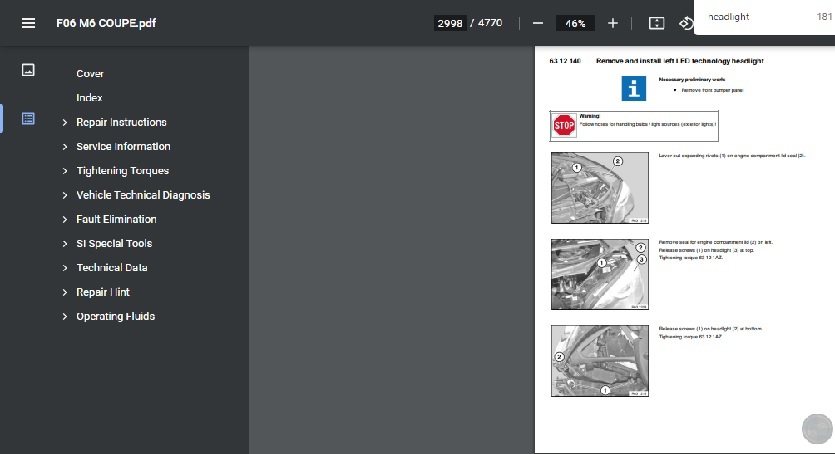Image resolution: width=835 pixels, height=454 pixels.
Task: Open the Index bookmark
Action: (x=89, y=97)
